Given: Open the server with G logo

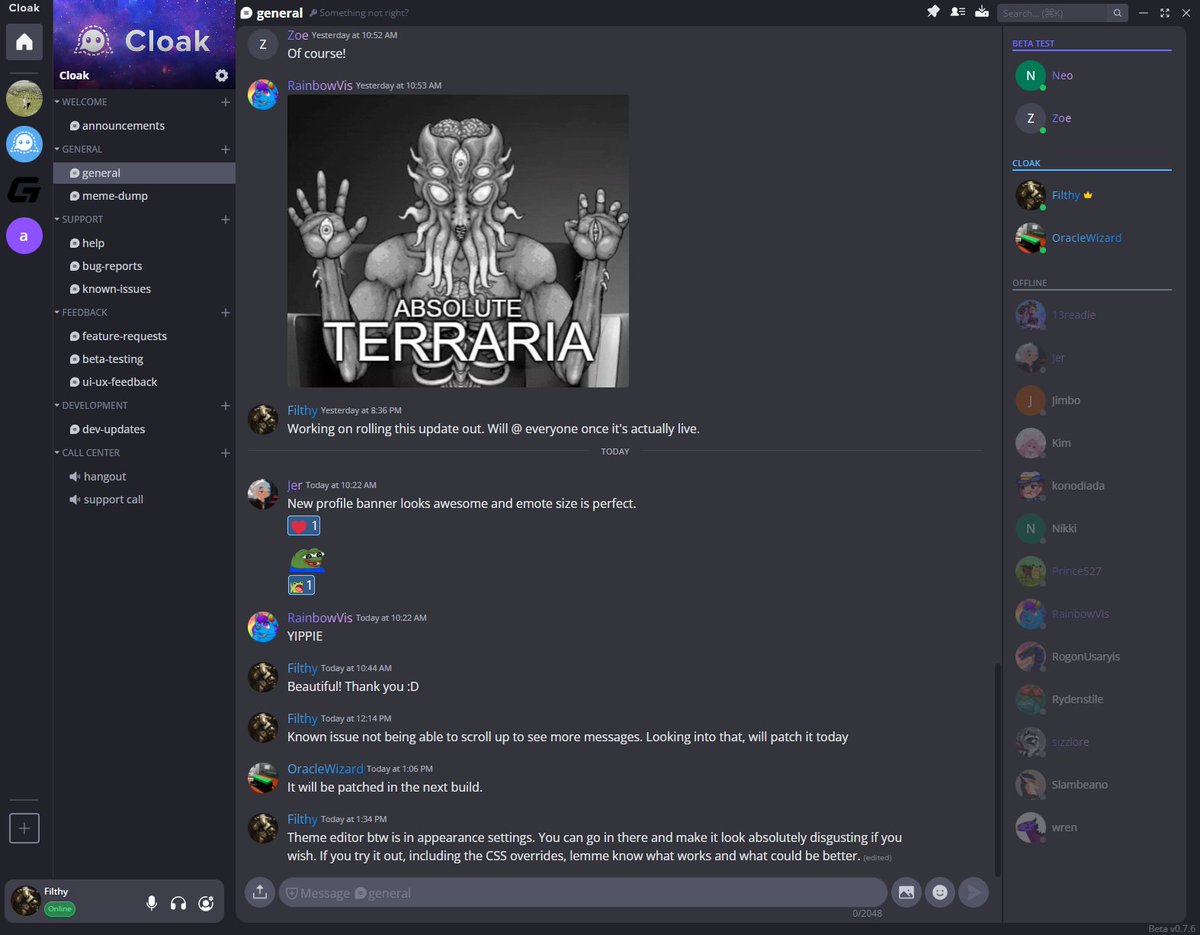Looking at the screenshot, I should point(24,190).
